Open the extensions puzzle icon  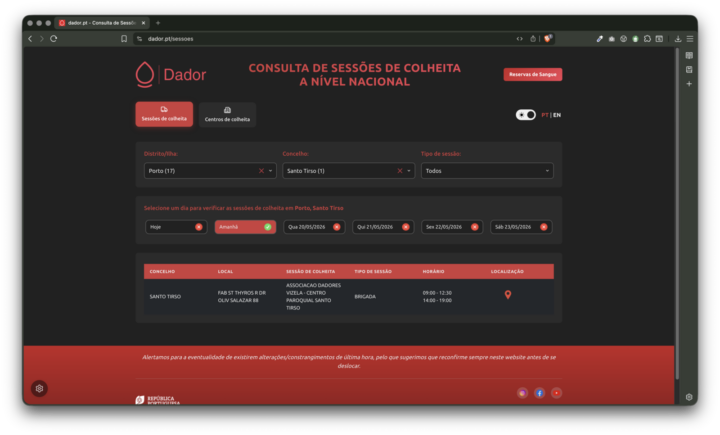pyautogui.click(x=647, y=39)
